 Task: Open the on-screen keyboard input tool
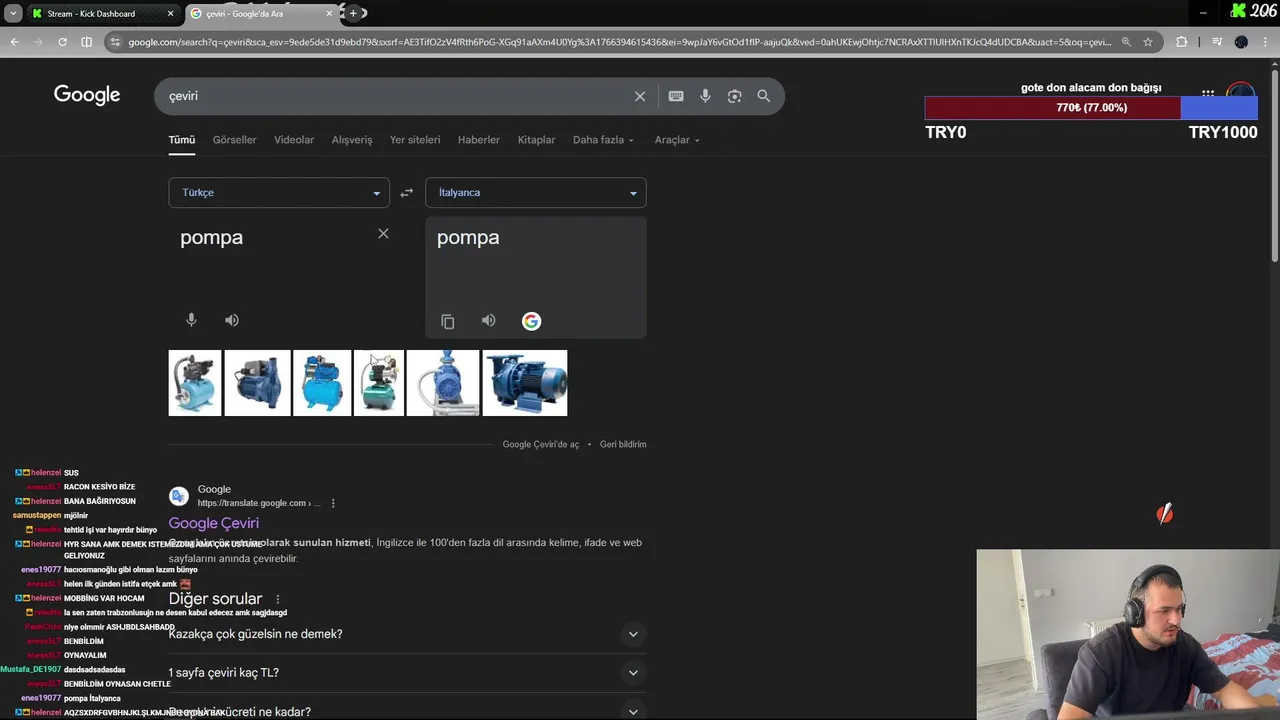coord(676,96)
